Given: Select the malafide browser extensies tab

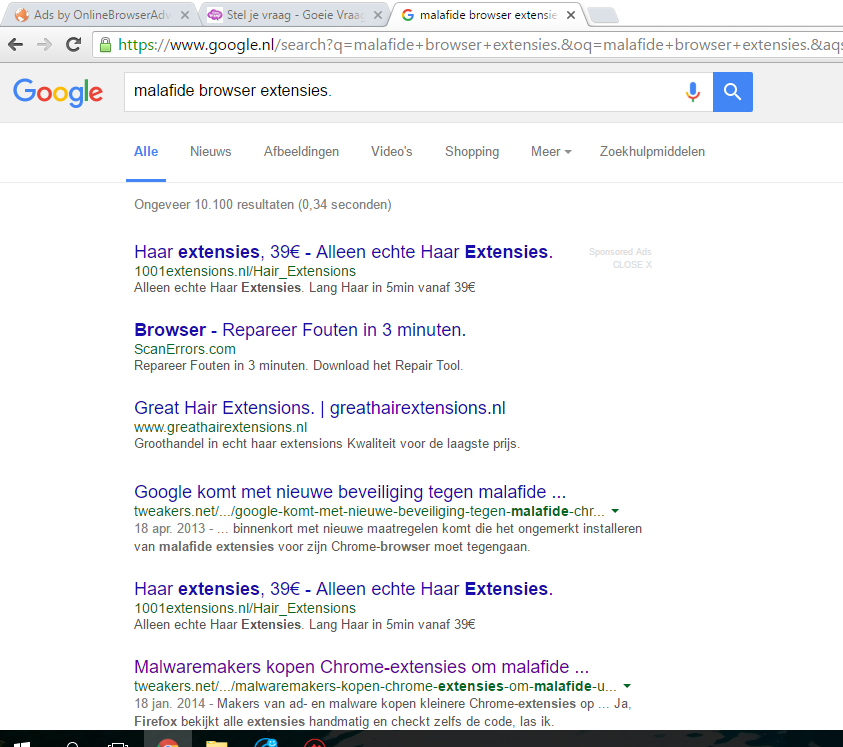Looking at the screenshot, I should pyautogui.click(x=487, y=15).
